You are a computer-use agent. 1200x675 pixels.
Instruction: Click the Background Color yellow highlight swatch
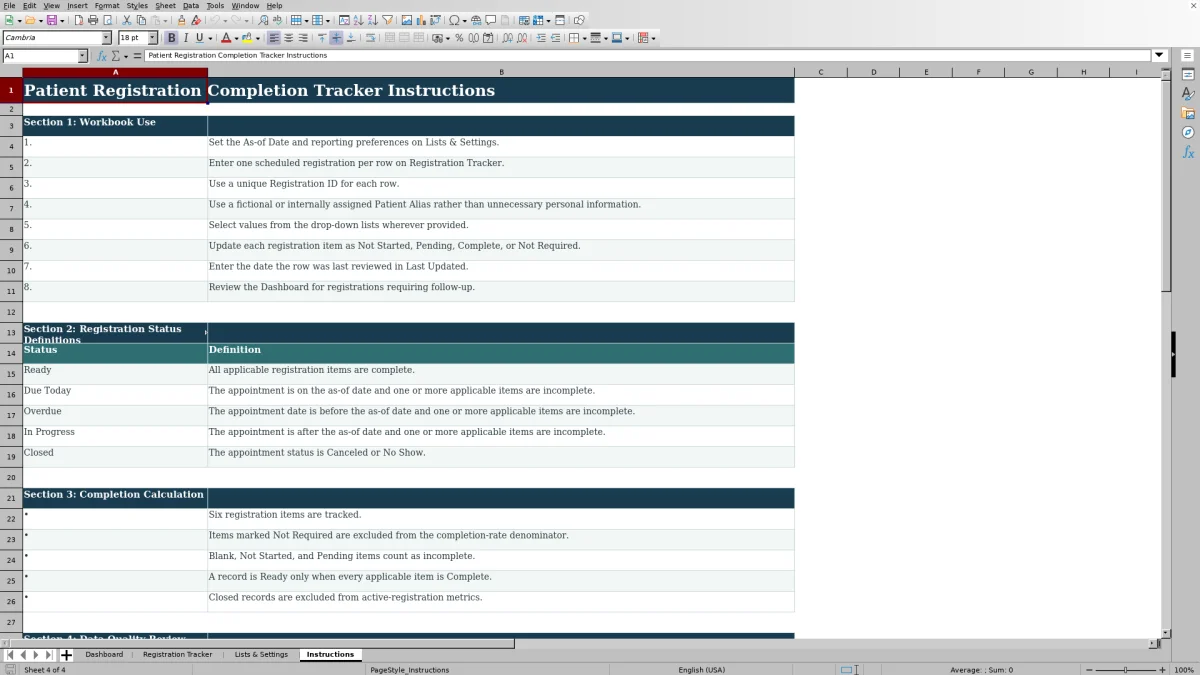click(246, 38)
